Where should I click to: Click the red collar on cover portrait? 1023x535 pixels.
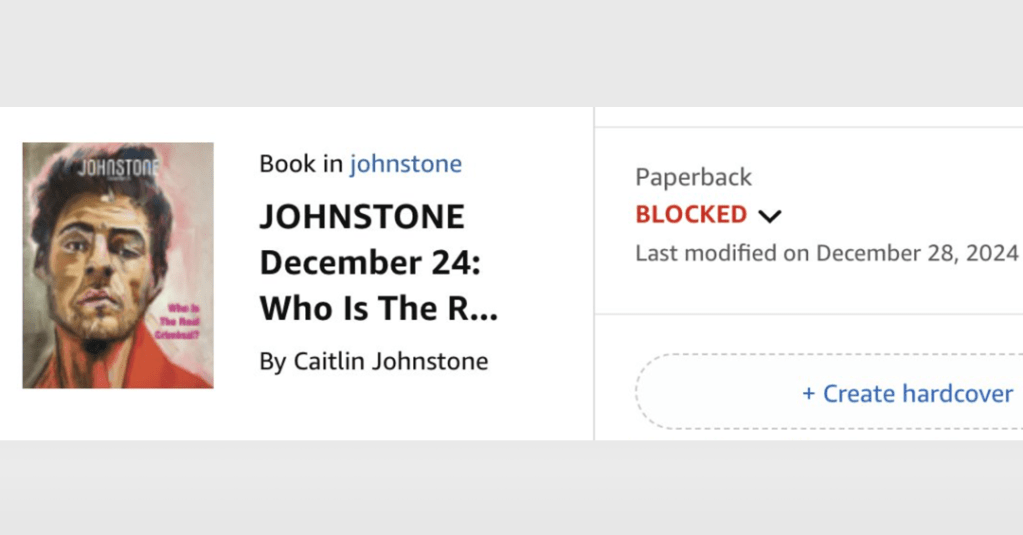point(150,370)
